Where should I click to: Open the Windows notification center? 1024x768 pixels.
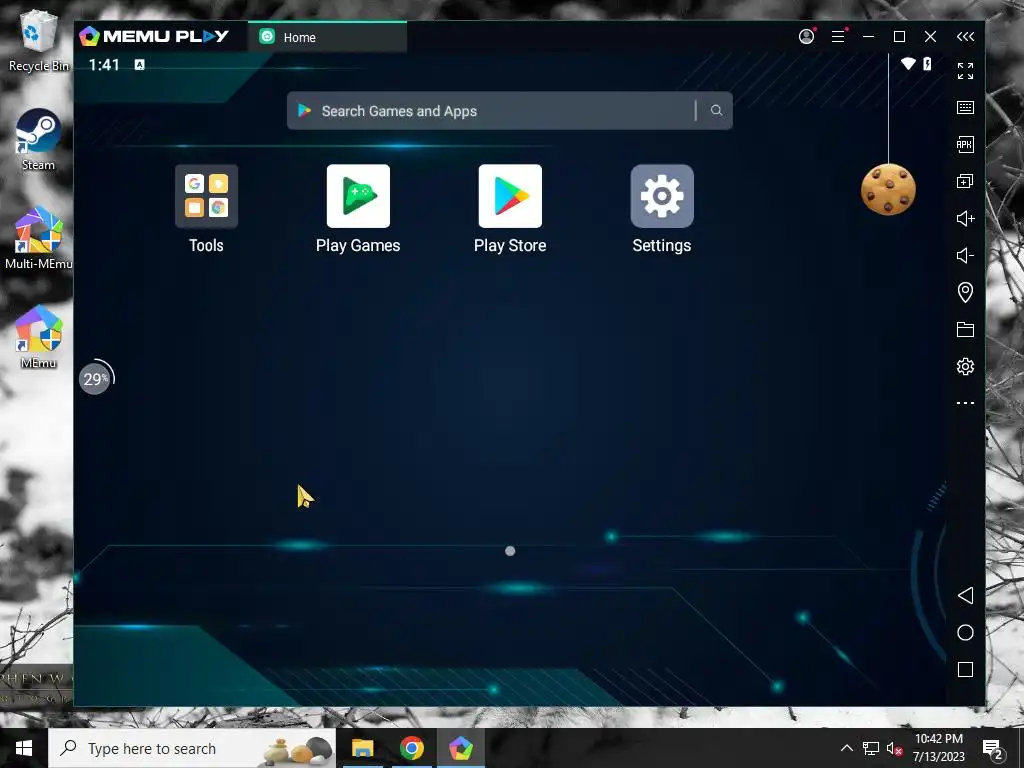[993, 748]
